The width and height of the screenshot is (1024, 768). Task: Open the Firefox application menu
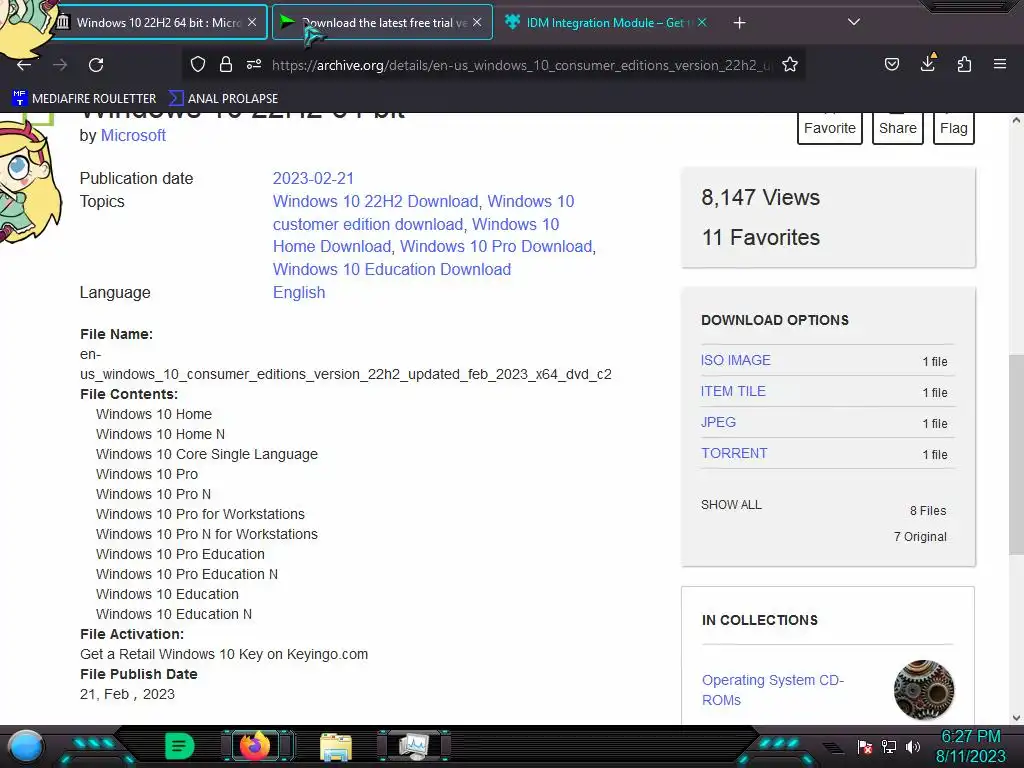tap(1000, 64)
